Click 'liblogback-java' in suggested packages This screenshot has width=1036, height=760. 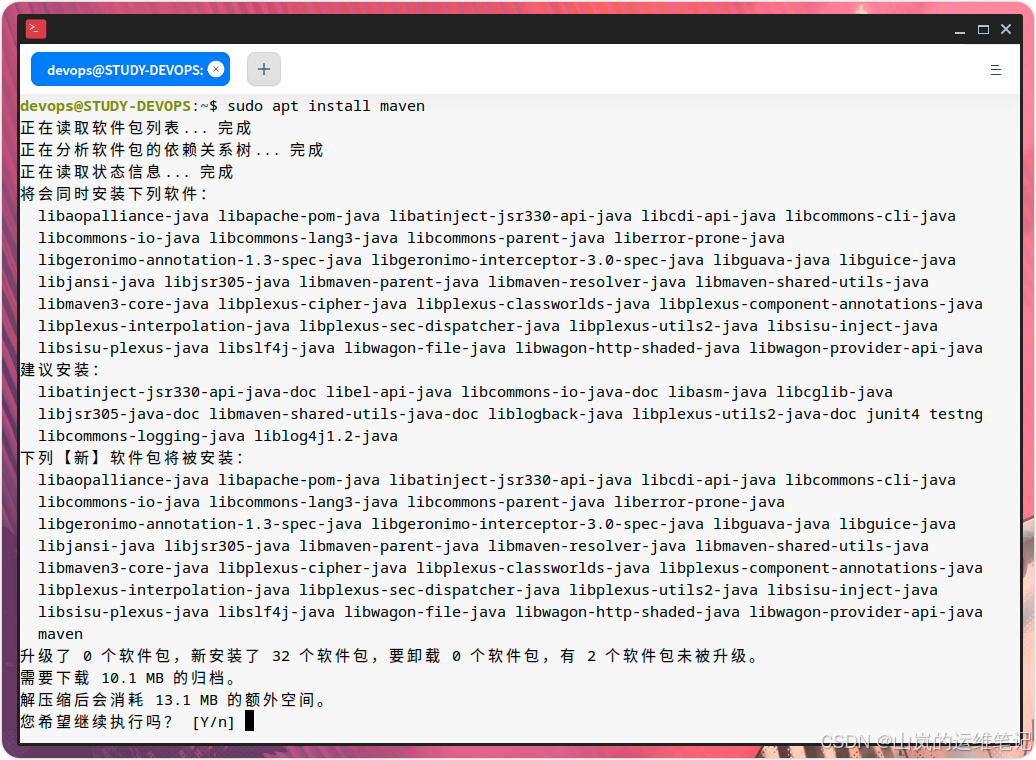click(556, 414)
